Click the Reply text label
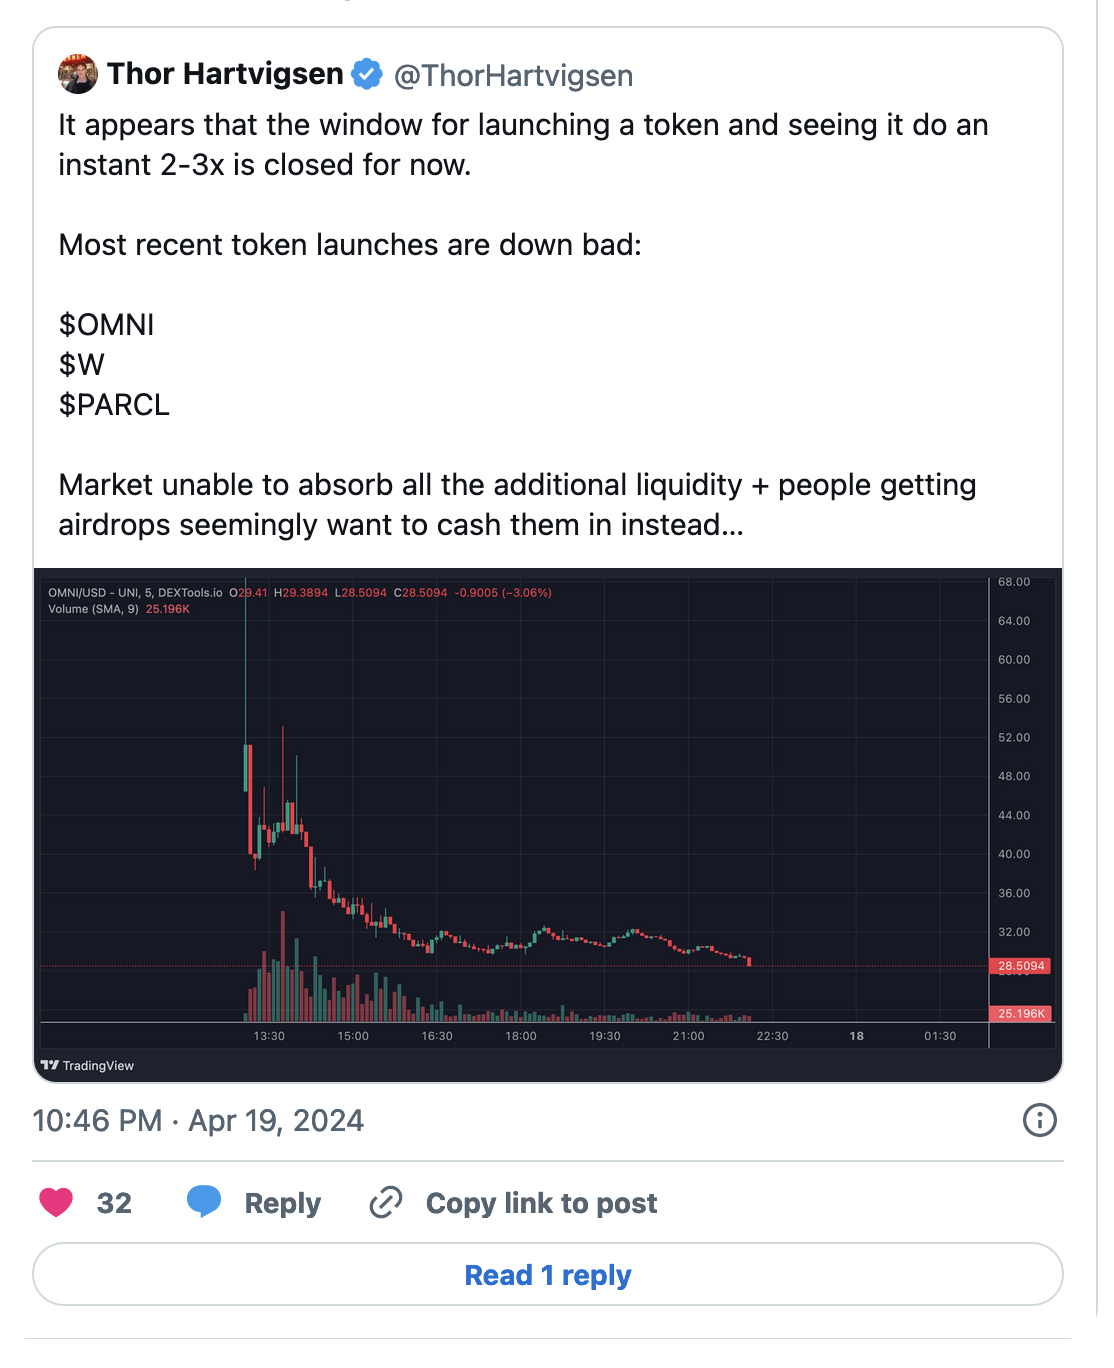This screenshot has height=1368, width=1114. [x=282, y=1203]
